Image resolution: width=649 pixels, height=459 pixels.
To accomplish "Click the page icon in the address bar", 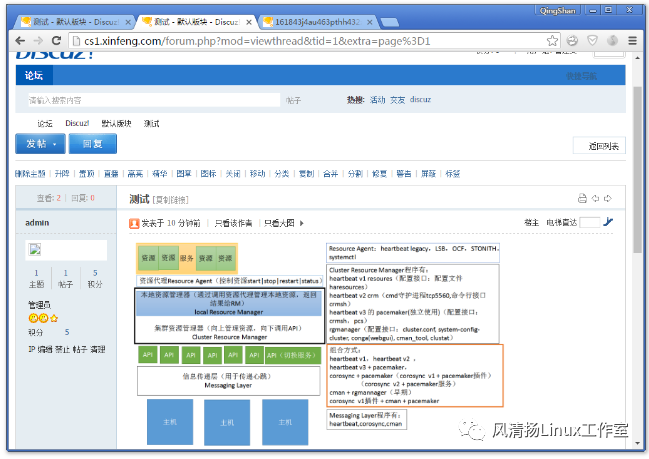I will (76, 41).
